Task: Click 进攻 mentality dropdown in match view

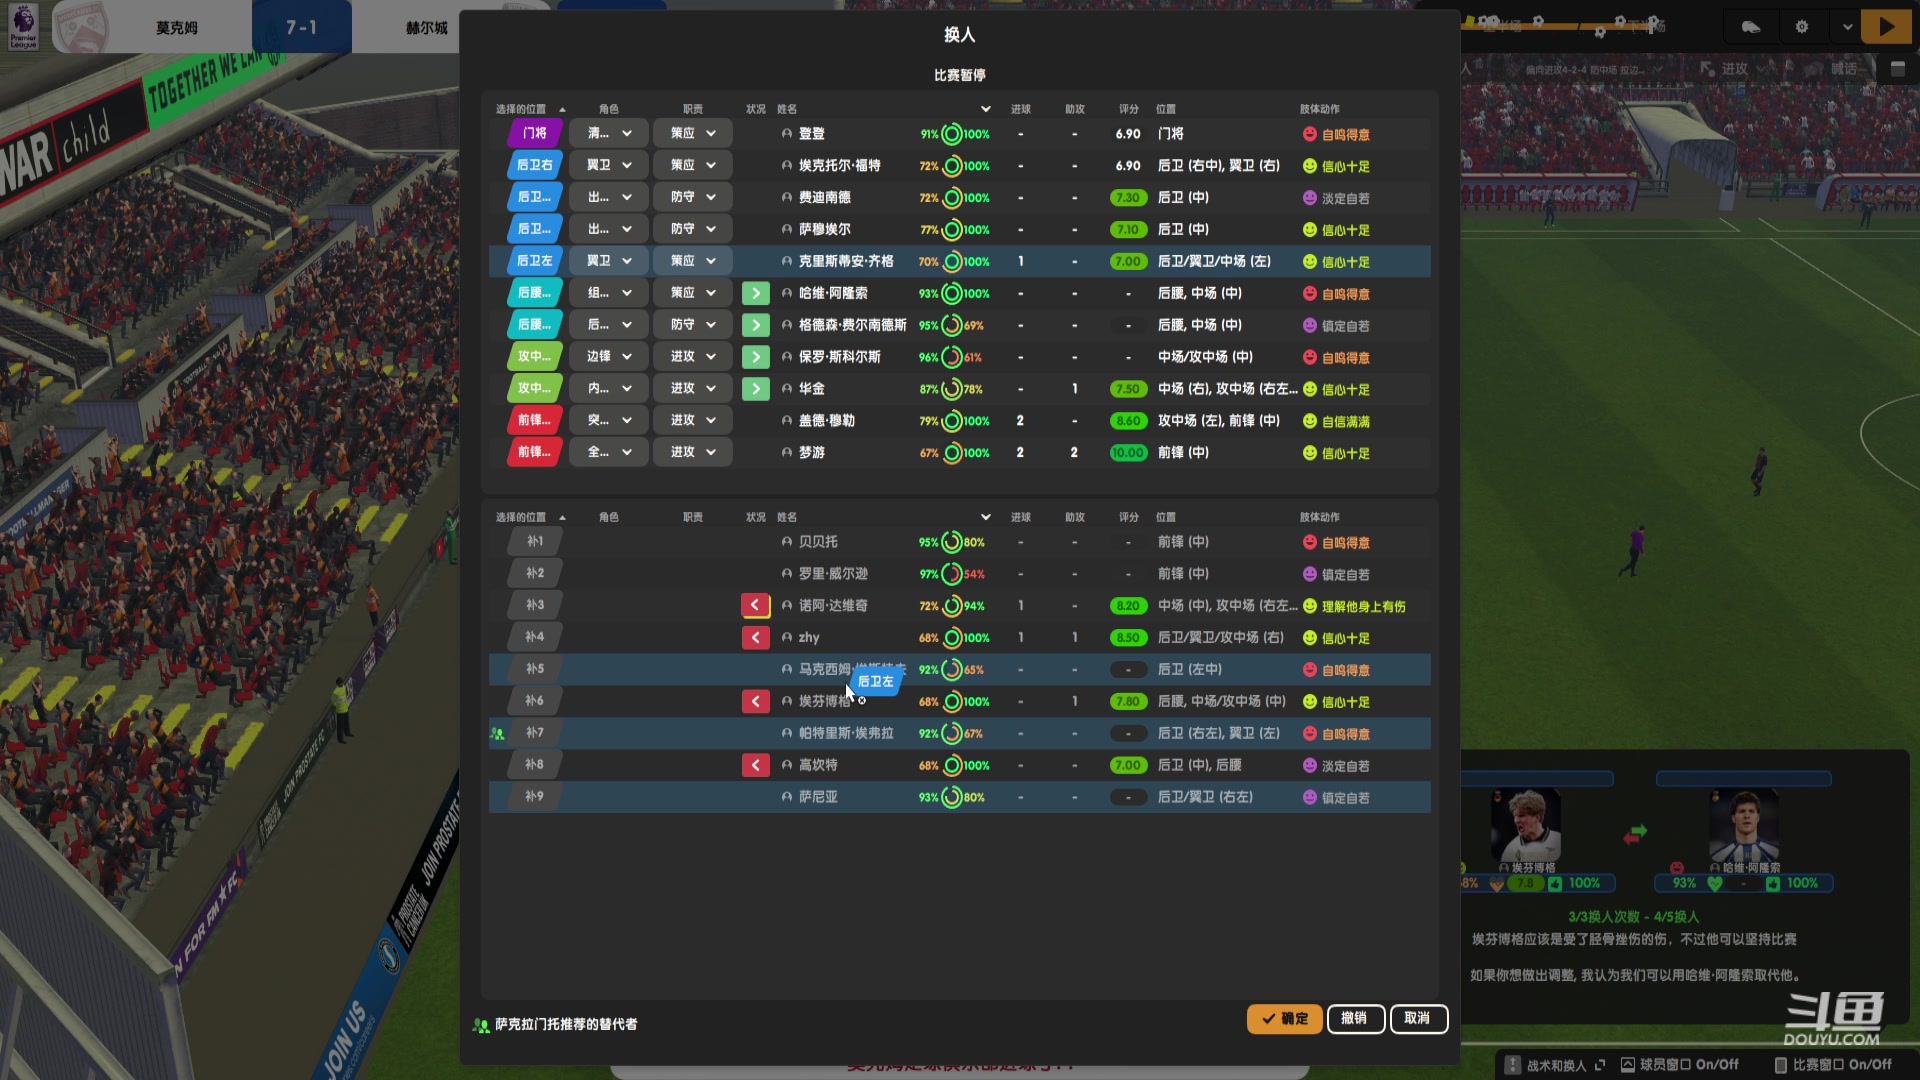Action: coord(1735,69)
